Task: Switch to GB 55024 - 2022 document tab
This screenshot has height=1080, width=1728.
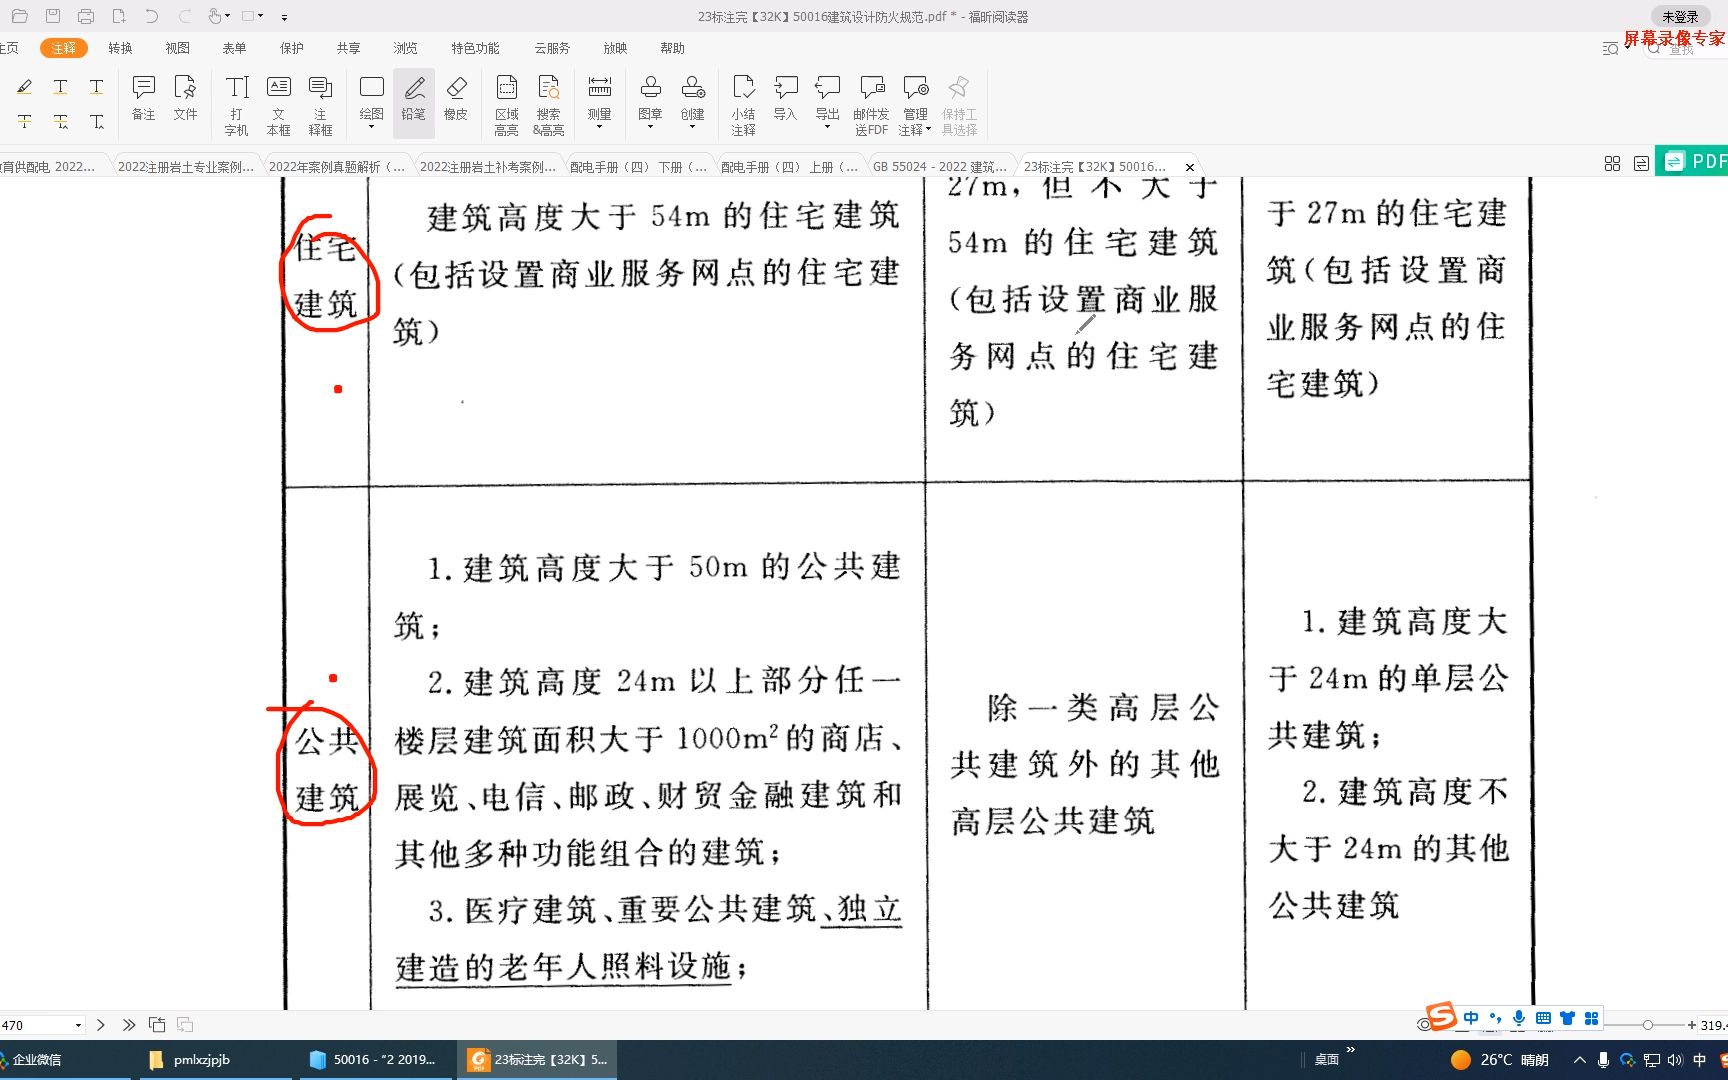Action: (939, 167)
